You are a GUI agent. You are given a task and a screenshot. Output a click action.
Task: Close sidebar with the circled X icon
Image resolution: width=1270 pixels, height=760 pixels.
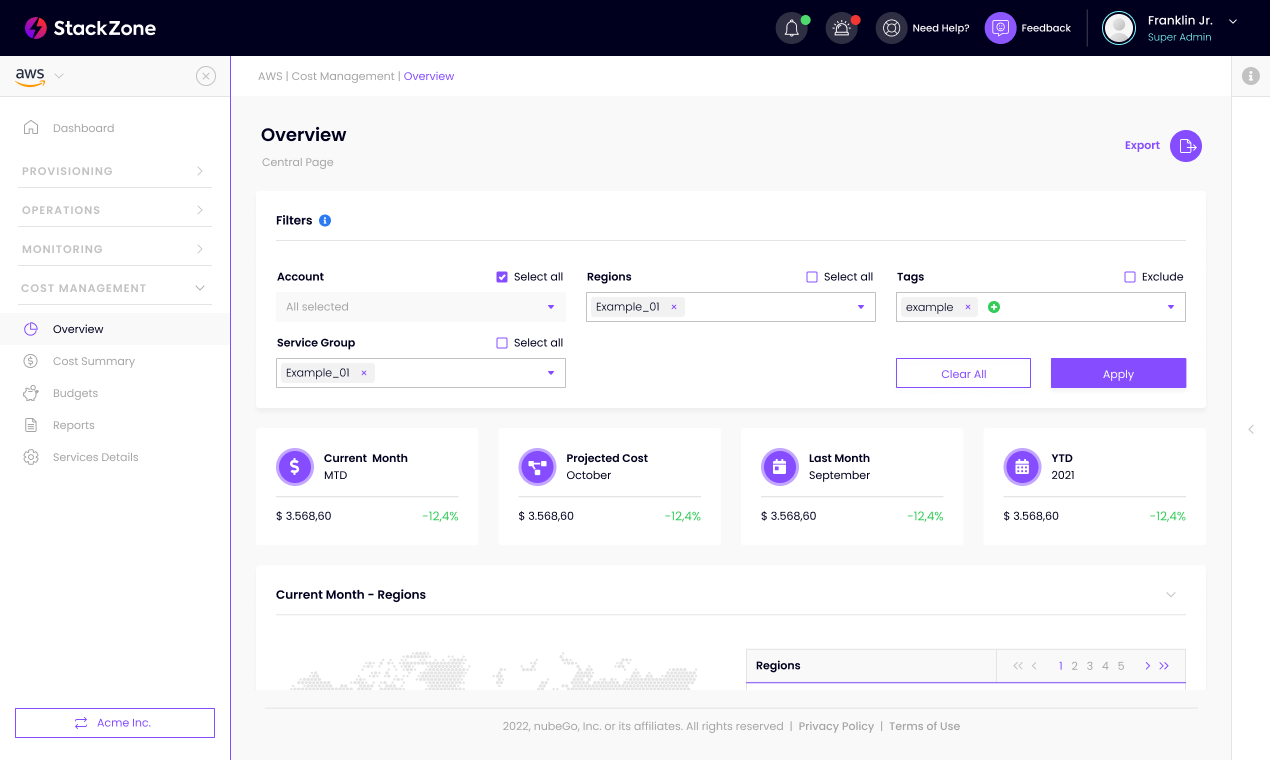206,76
